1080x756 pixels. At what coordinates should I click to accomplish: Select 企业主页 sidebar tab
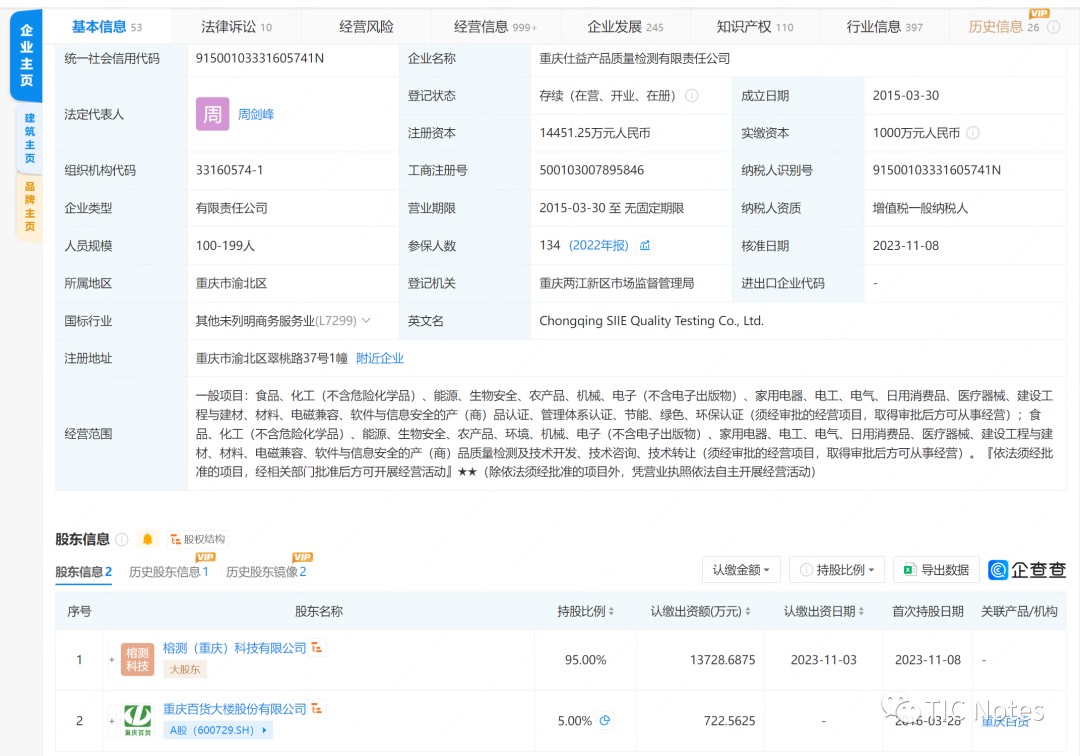click(27, 56)
